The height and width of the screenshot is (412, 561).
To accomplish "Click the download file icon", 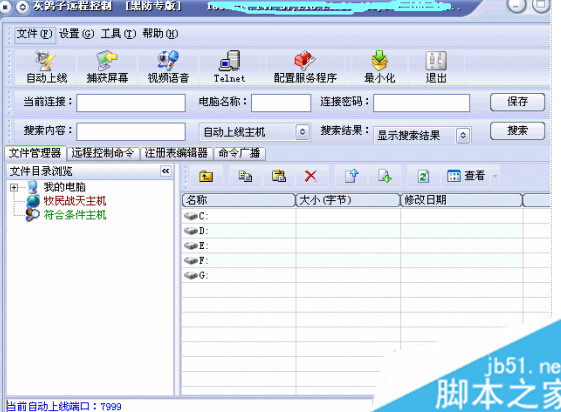I will [x=385, y=176].
